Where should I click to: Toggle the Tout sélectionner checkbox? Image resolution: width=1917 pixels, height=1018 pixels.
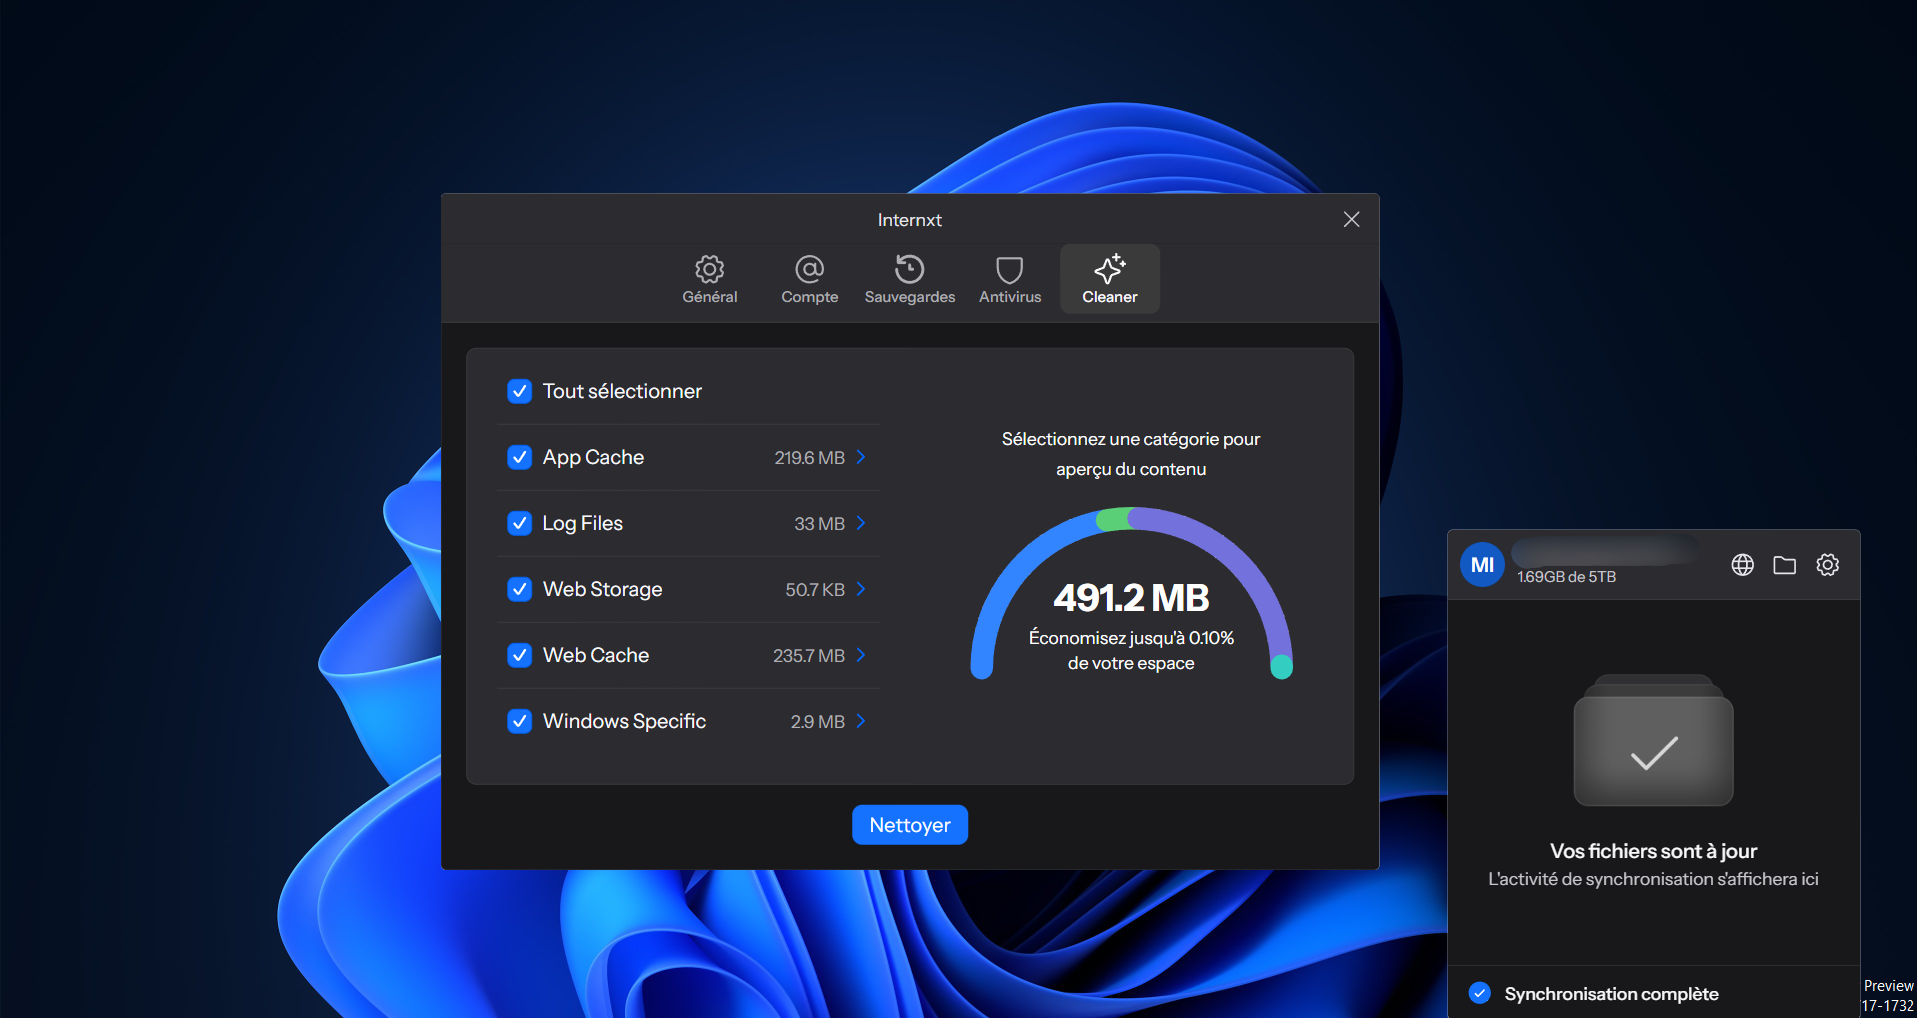click(519, 391)
